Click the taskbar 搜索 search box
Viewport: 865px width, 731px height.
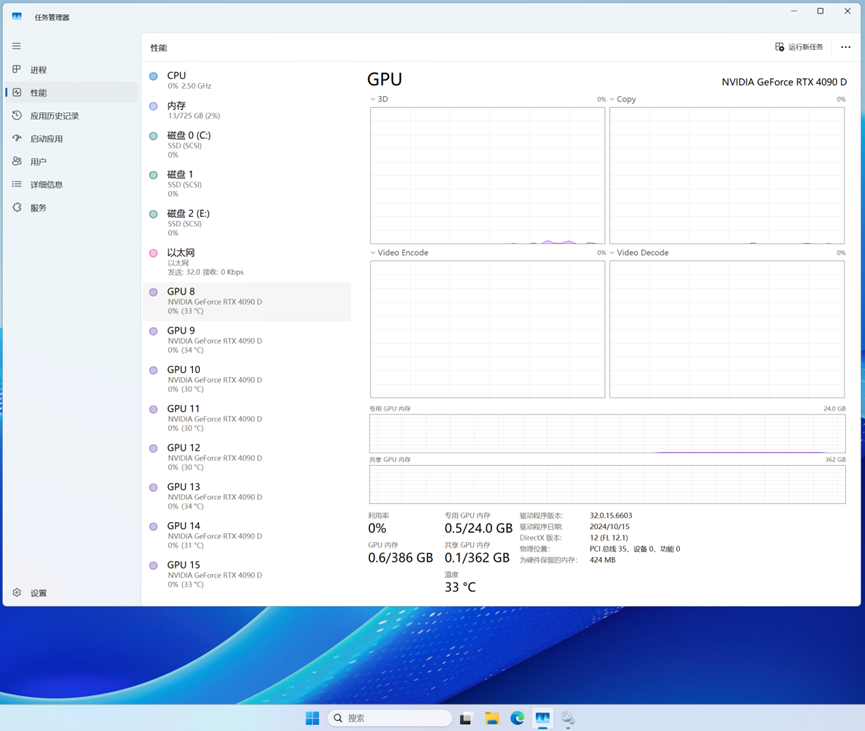(x=390, y=718)
